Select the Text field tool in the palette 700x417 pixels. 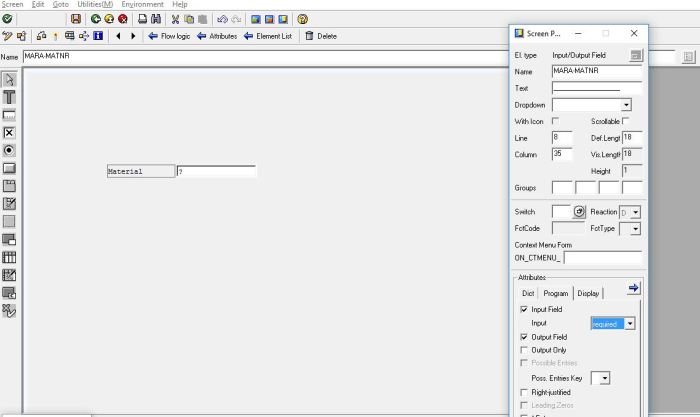coord(9,97)
